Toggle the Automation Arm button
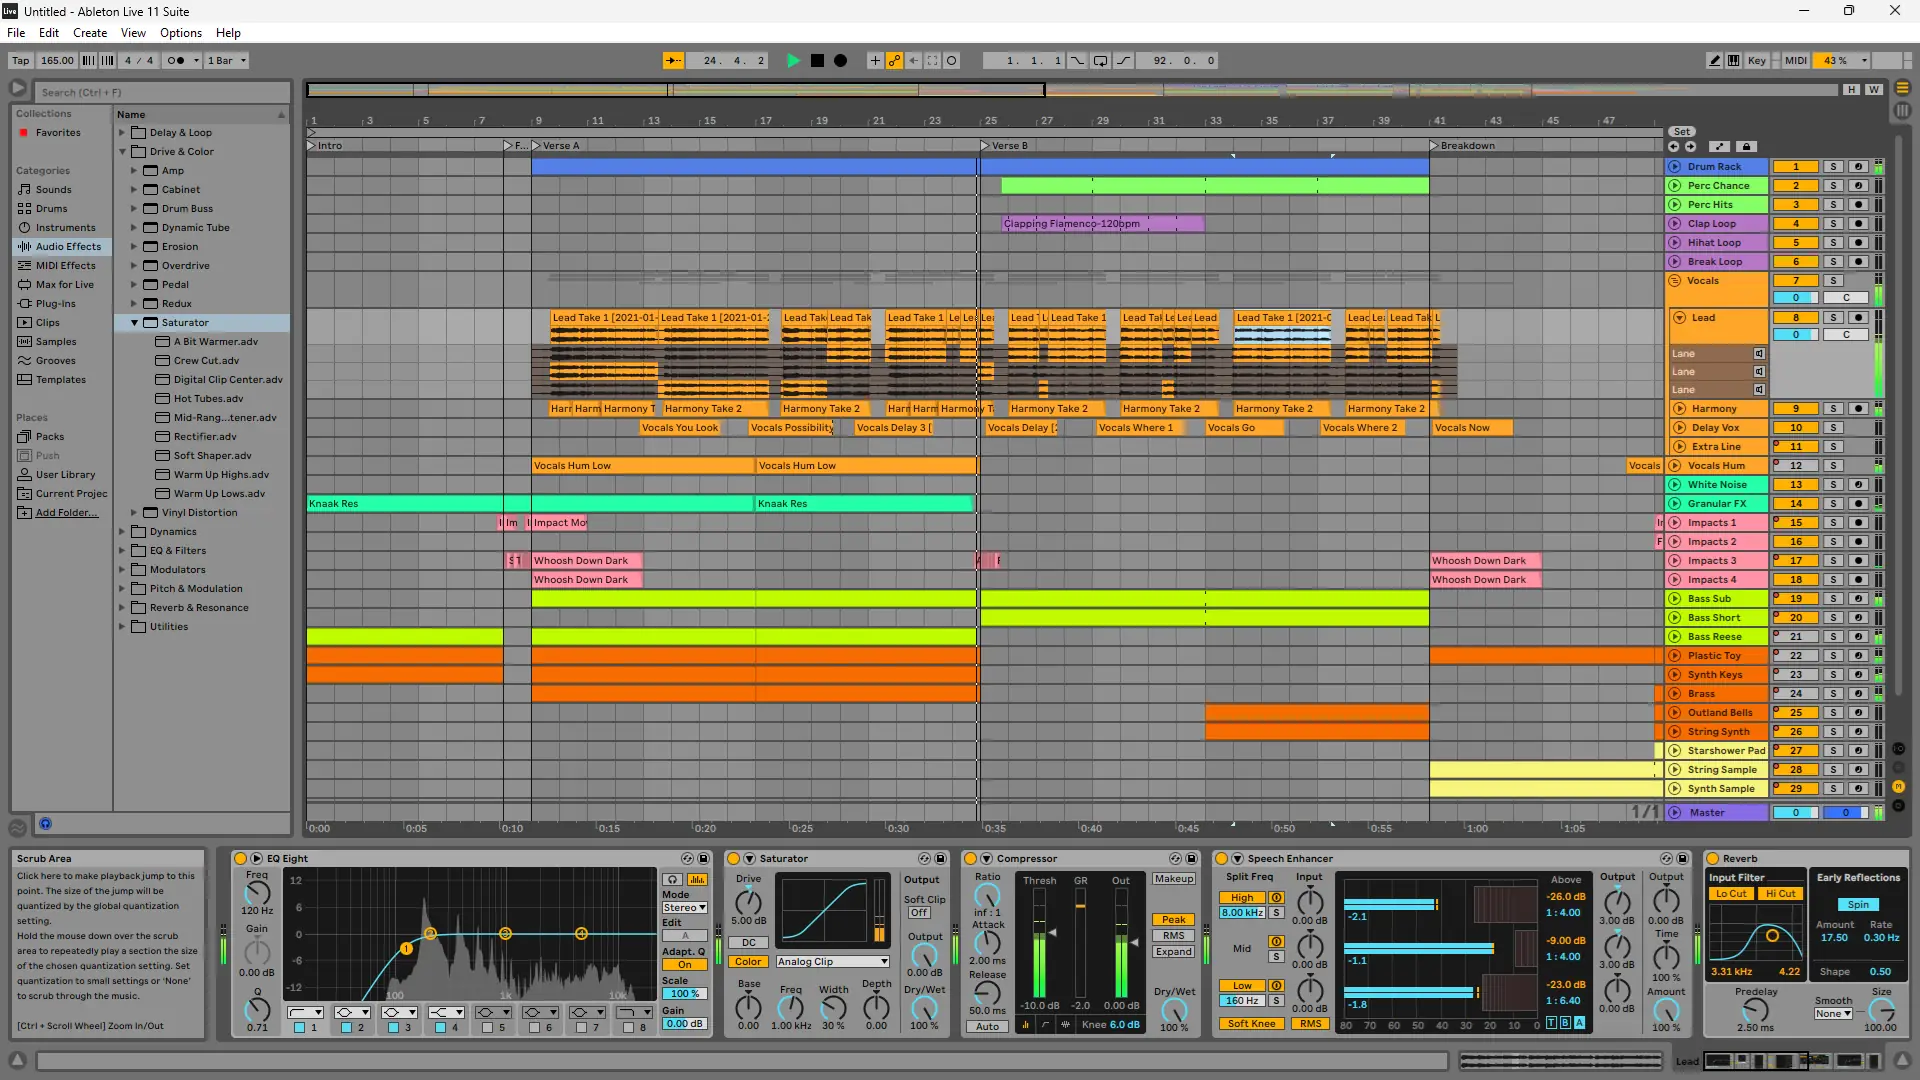Viewport: 1920px width, 1080px height. click(894, 61)
